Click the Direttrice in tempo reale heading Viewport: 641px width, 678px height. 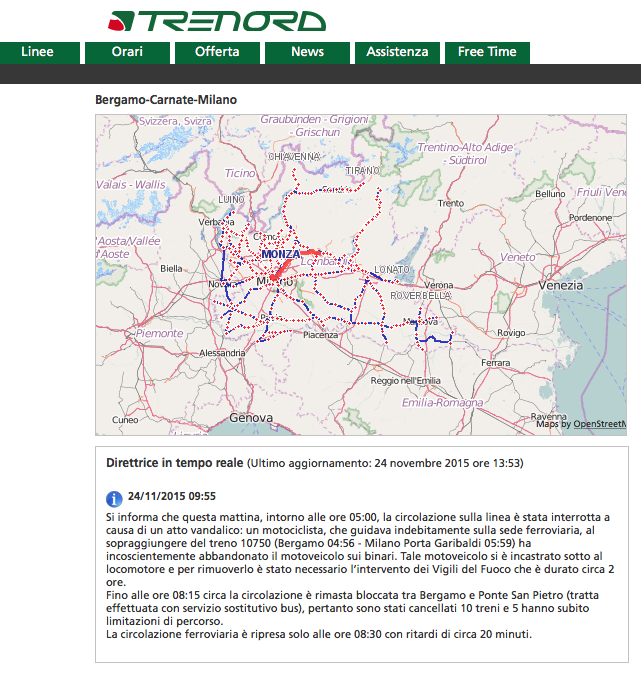[x=175, y=464]
